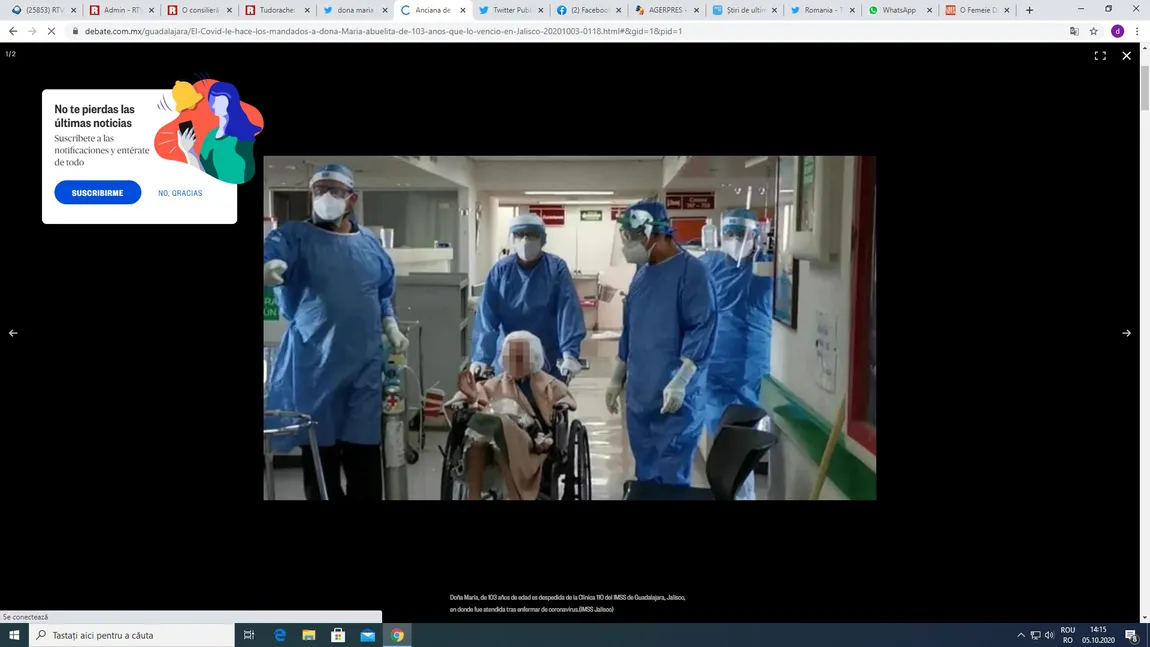Click the address bar URL
This screenshot has width=1150, height=647.
tap(384, 32)
